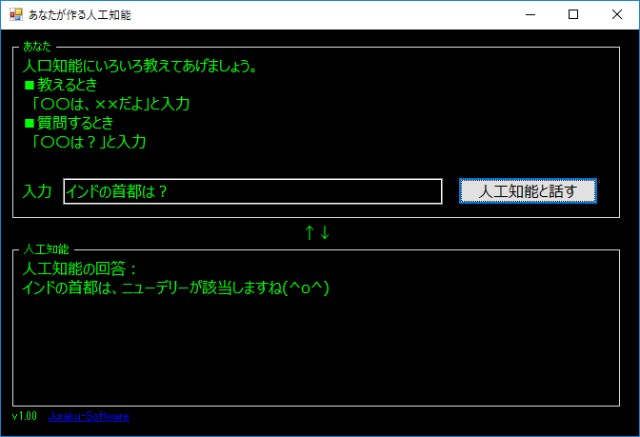The height and width of the screenshot is (437, 640).
Task: Click the app icon in the title bar
Action: click(x=15, y=15)
